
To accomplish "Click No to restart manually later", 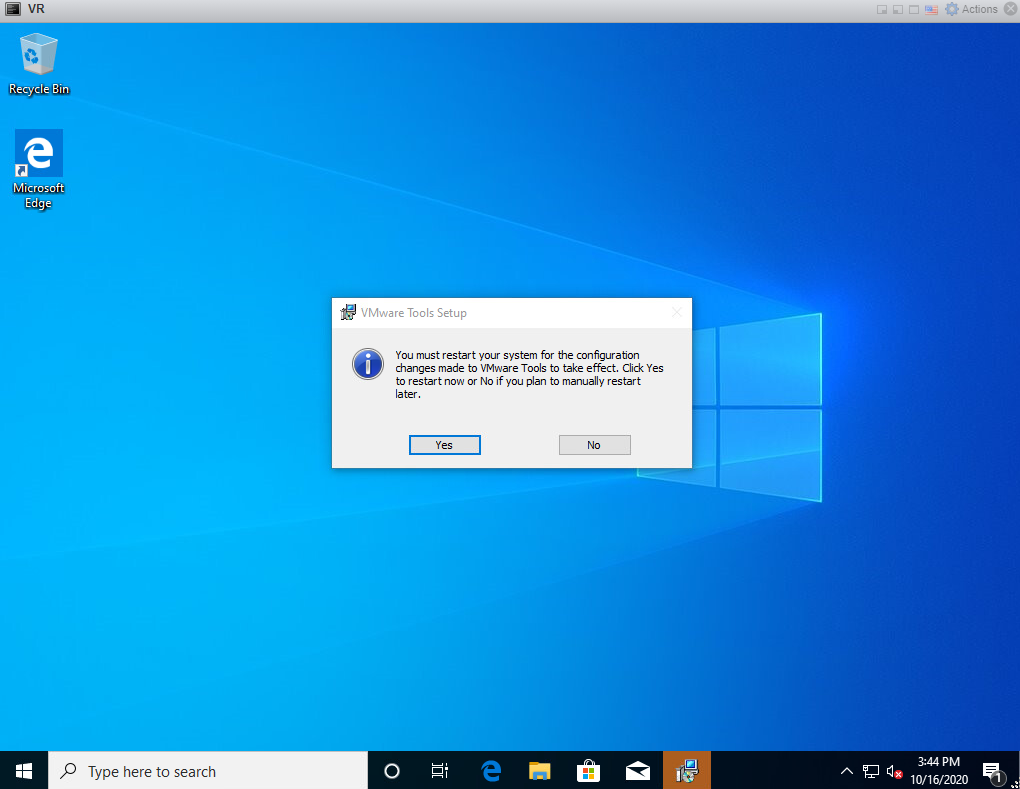I will tap(594, 445).
